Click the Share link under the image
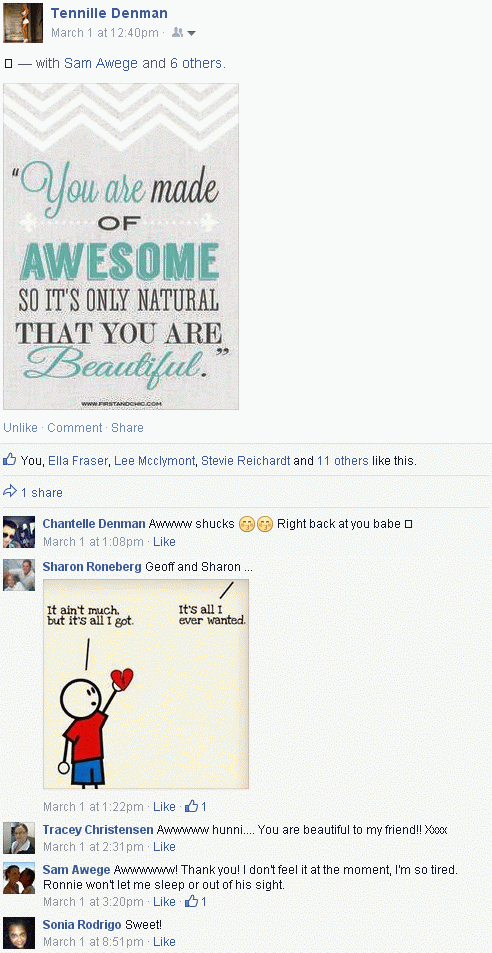 [x=128, y=428]
